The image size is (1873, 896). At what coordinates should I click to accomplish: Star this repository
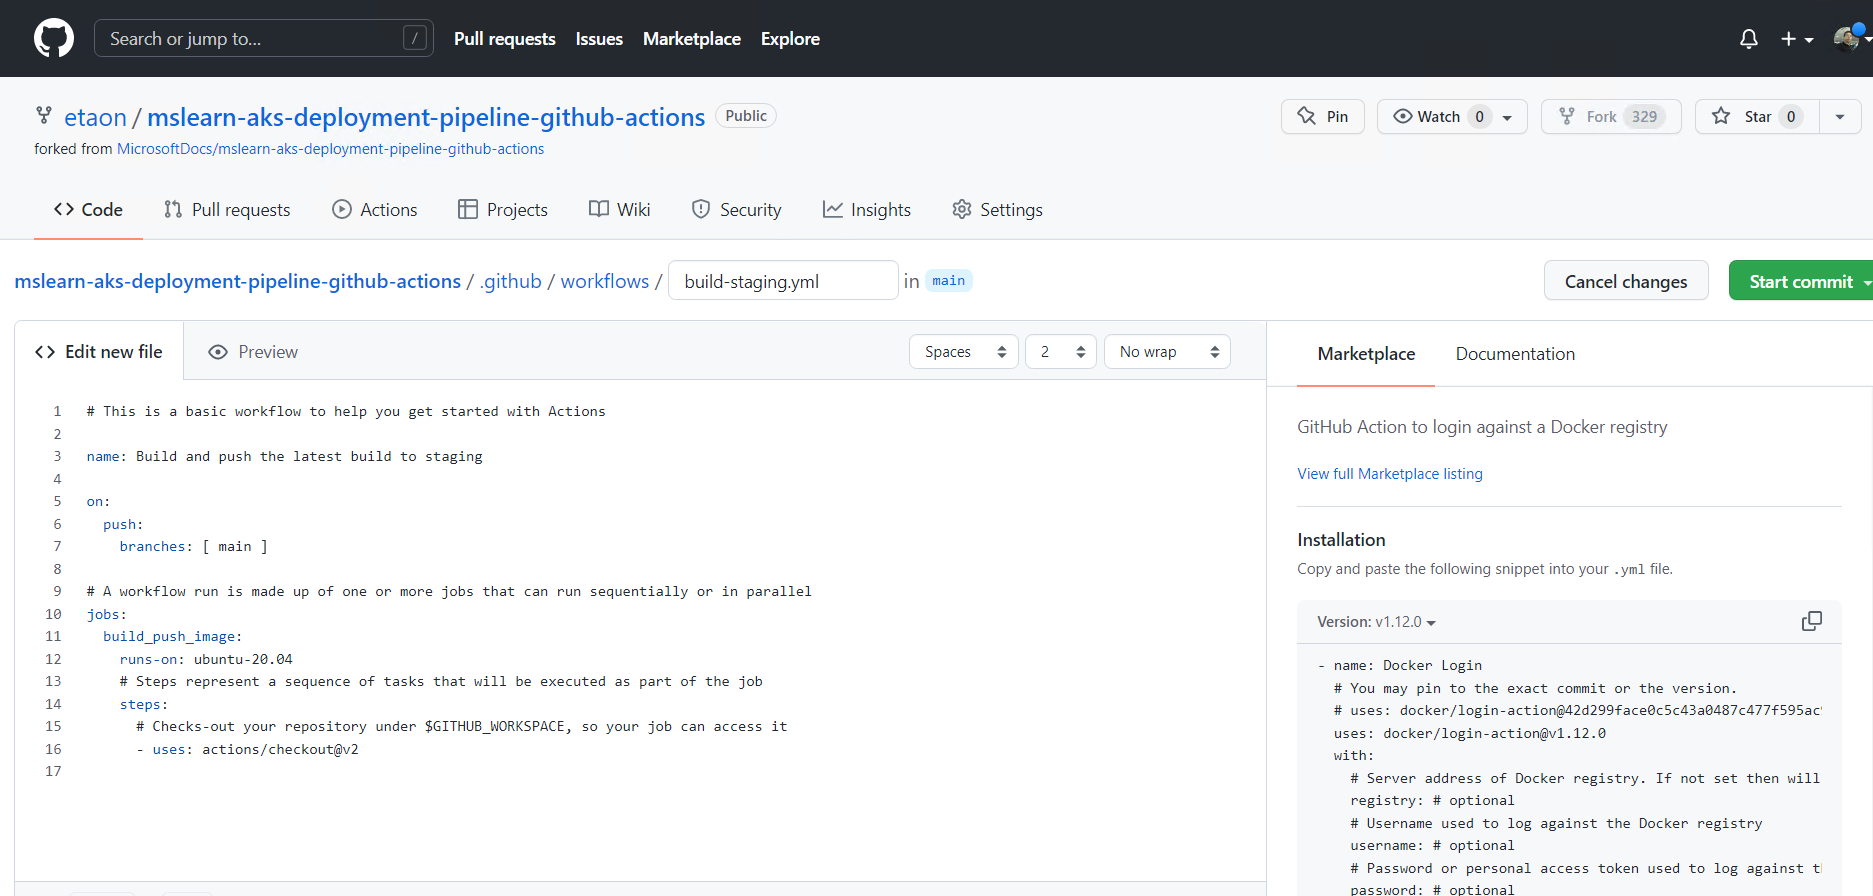coord(1757,116)
